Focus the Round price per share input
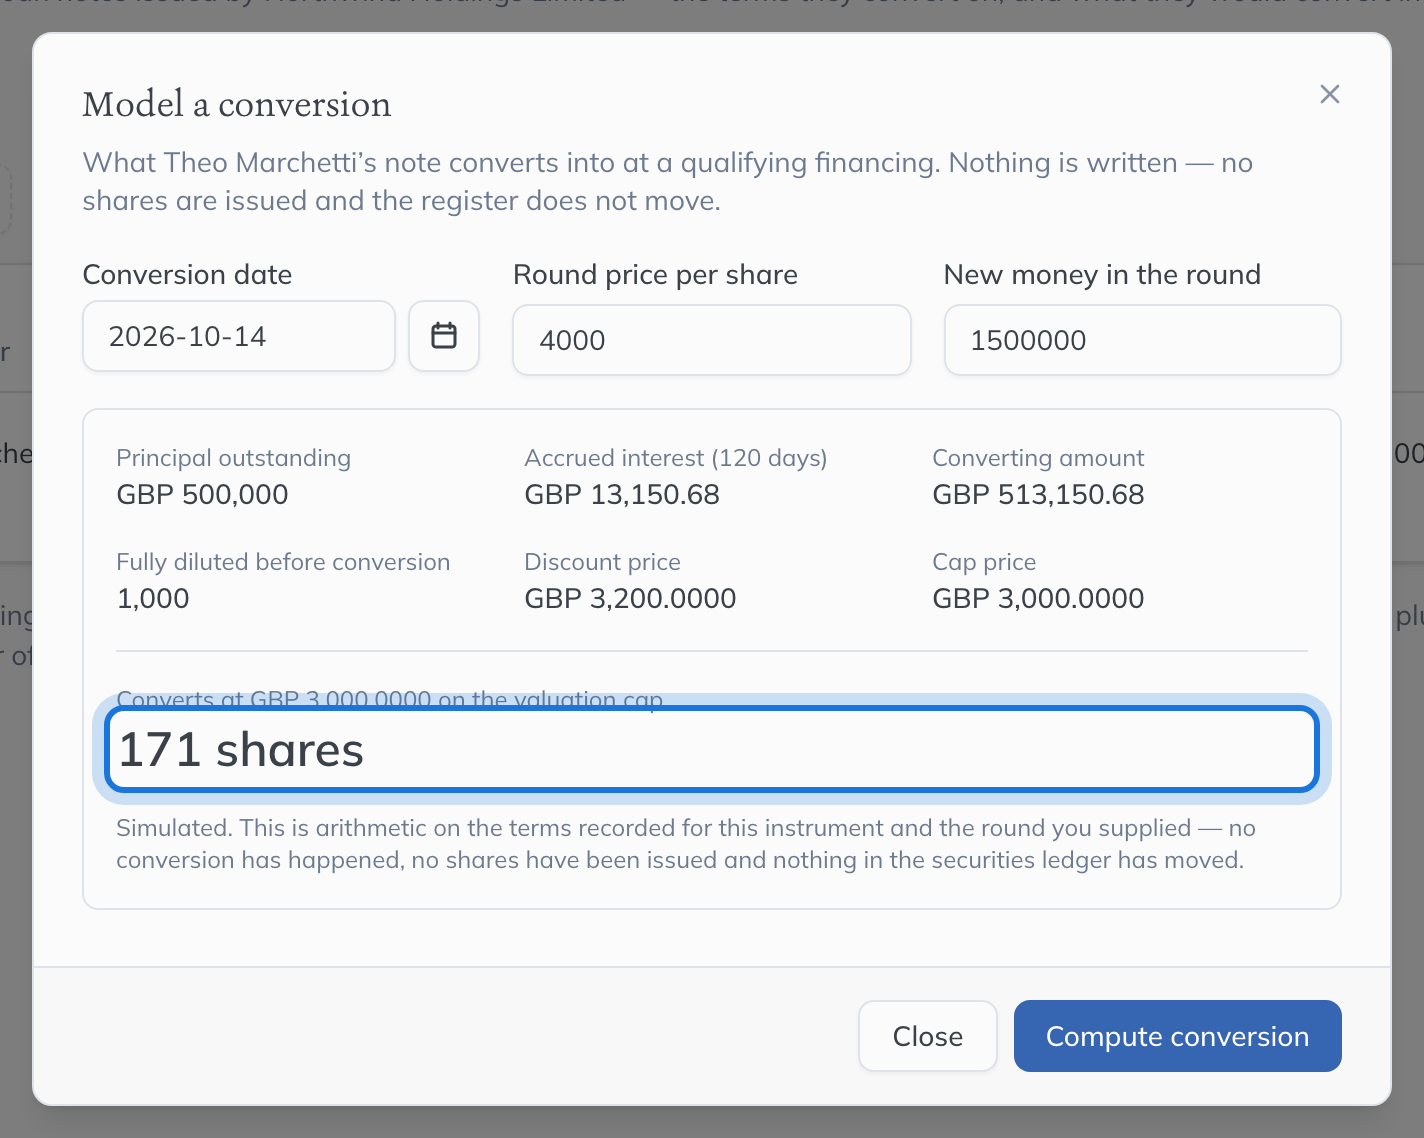 coord(712,340)
